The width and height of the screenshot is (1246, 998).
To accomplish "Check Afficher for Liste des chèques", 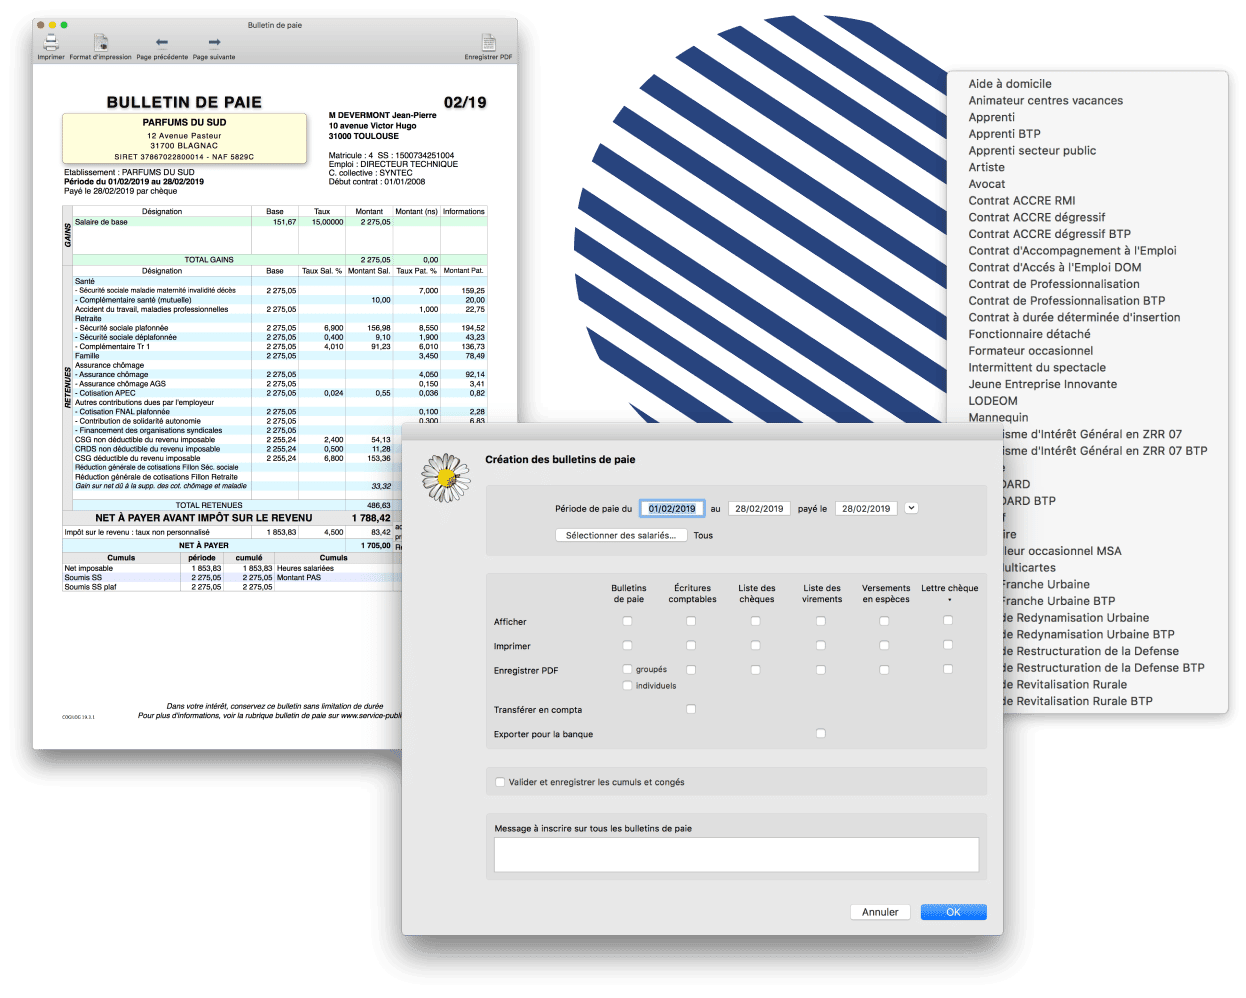I will tap(755, 621).
